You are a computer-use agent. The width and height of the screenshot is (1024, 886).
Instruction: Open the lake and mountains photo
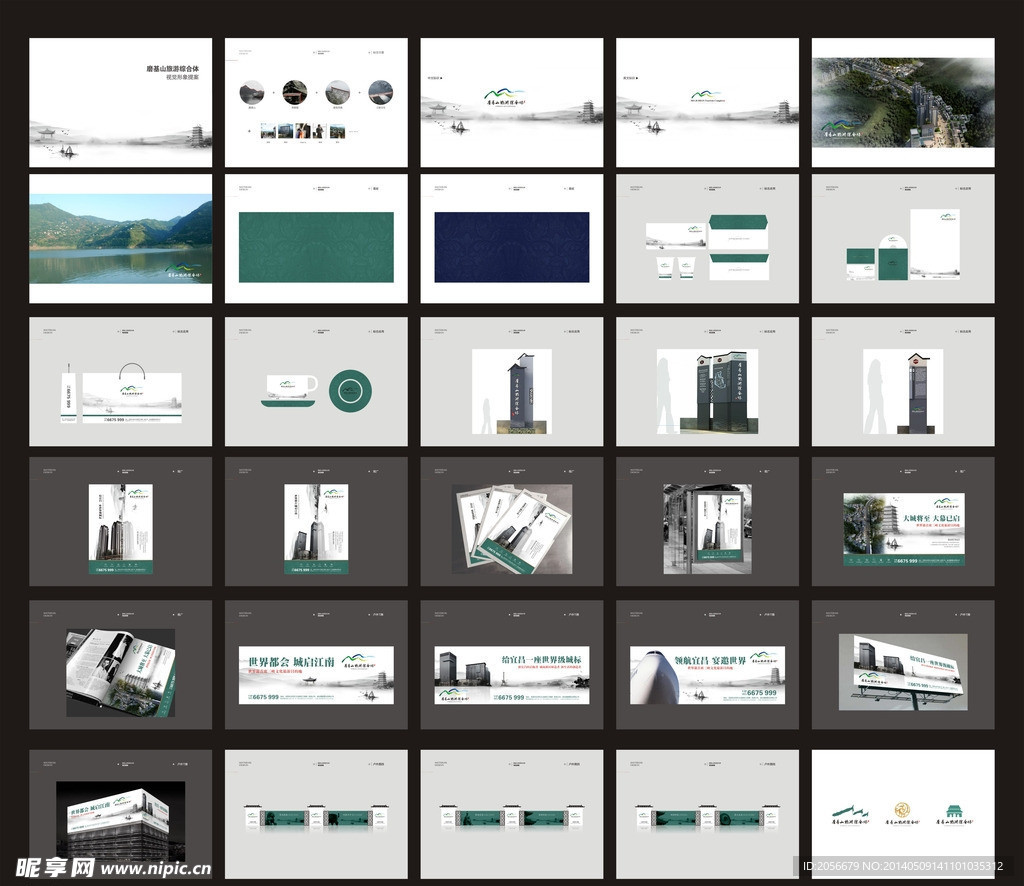coord(120,239)
